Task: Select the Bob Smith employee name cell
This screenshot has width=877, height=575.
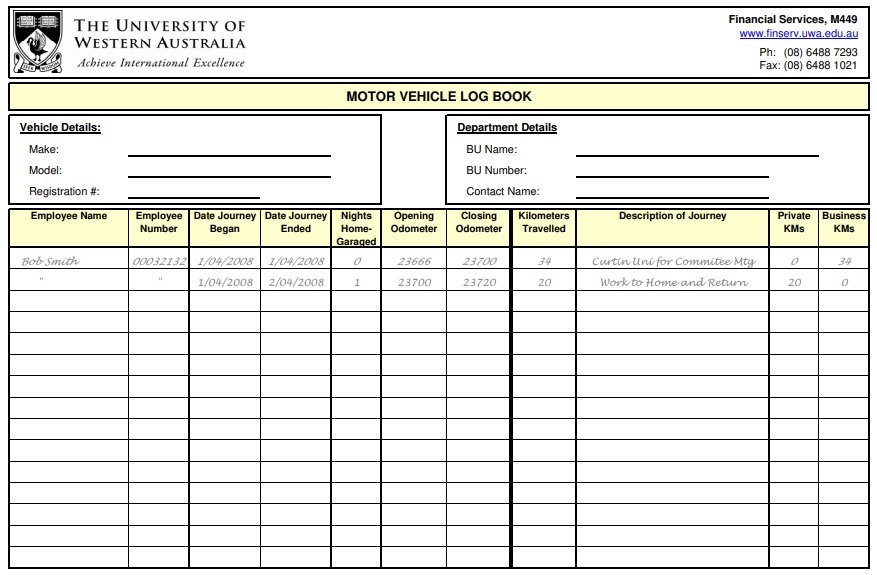Action: pos(51,261)
